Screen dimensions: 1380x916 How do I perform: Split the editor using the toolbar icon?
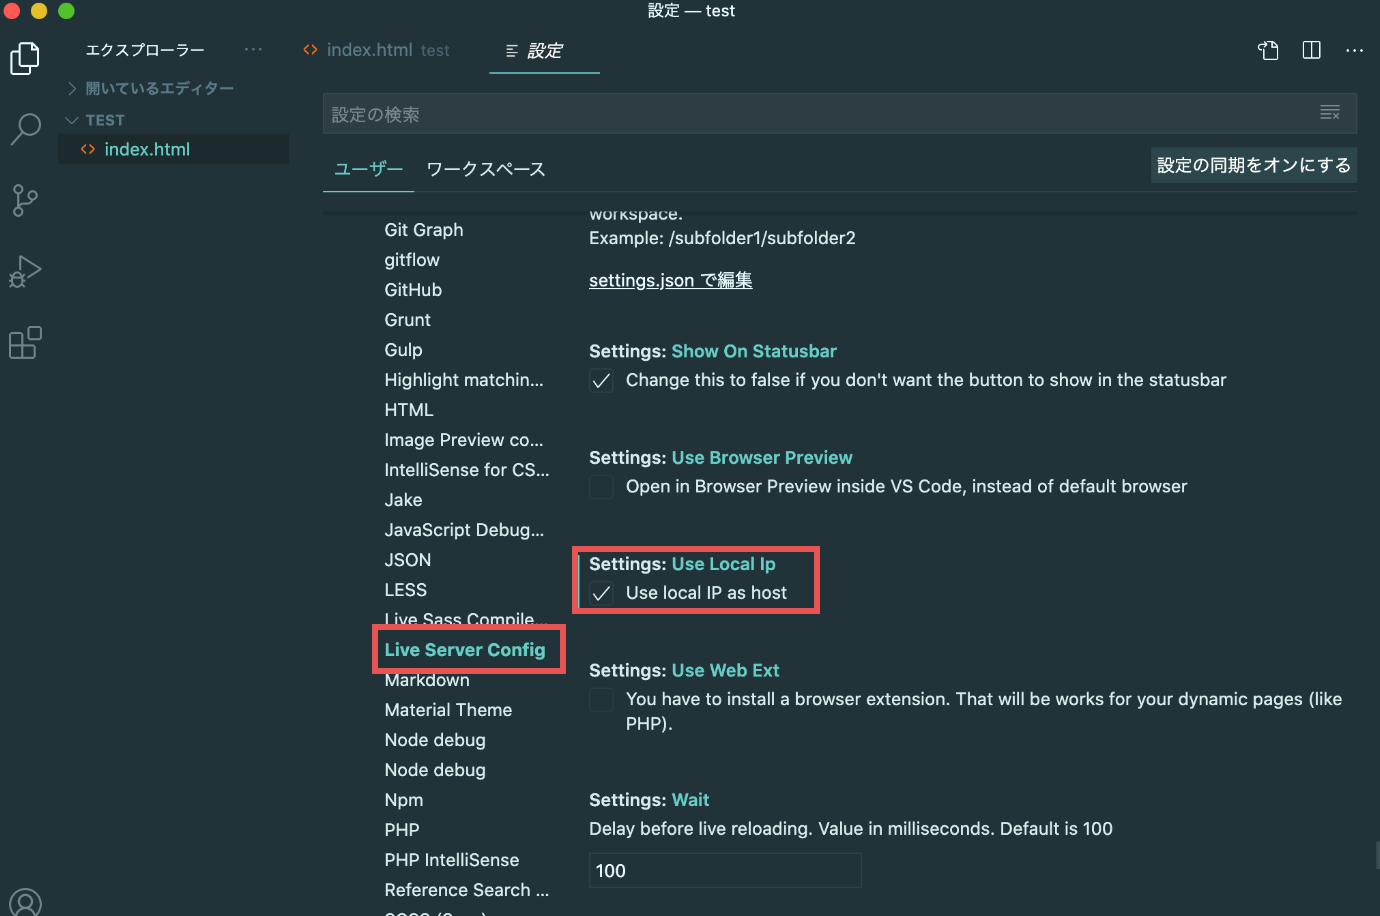[1311, 49]
